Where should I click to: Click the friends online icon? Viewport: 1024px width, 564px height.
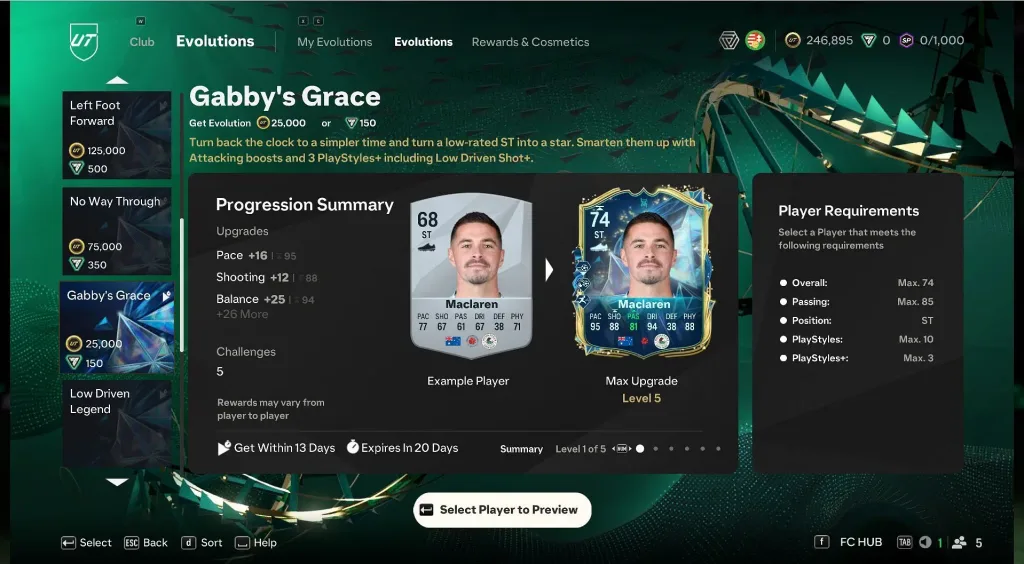[x=959, y=542]
